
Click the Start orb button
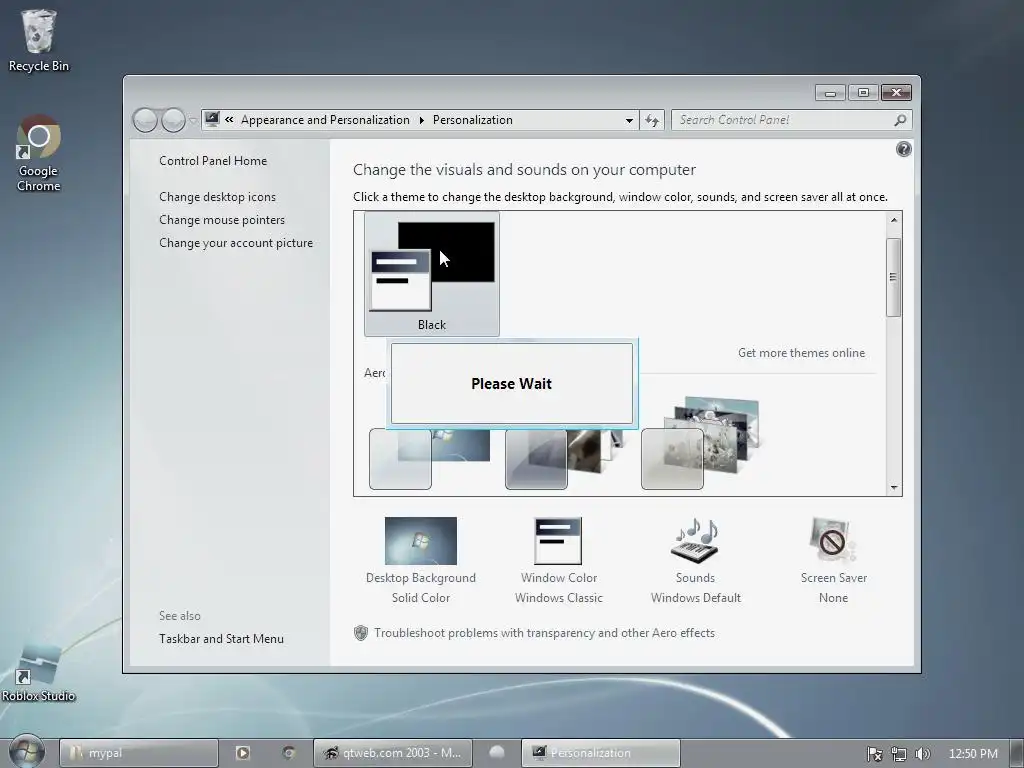click(27, 752)
